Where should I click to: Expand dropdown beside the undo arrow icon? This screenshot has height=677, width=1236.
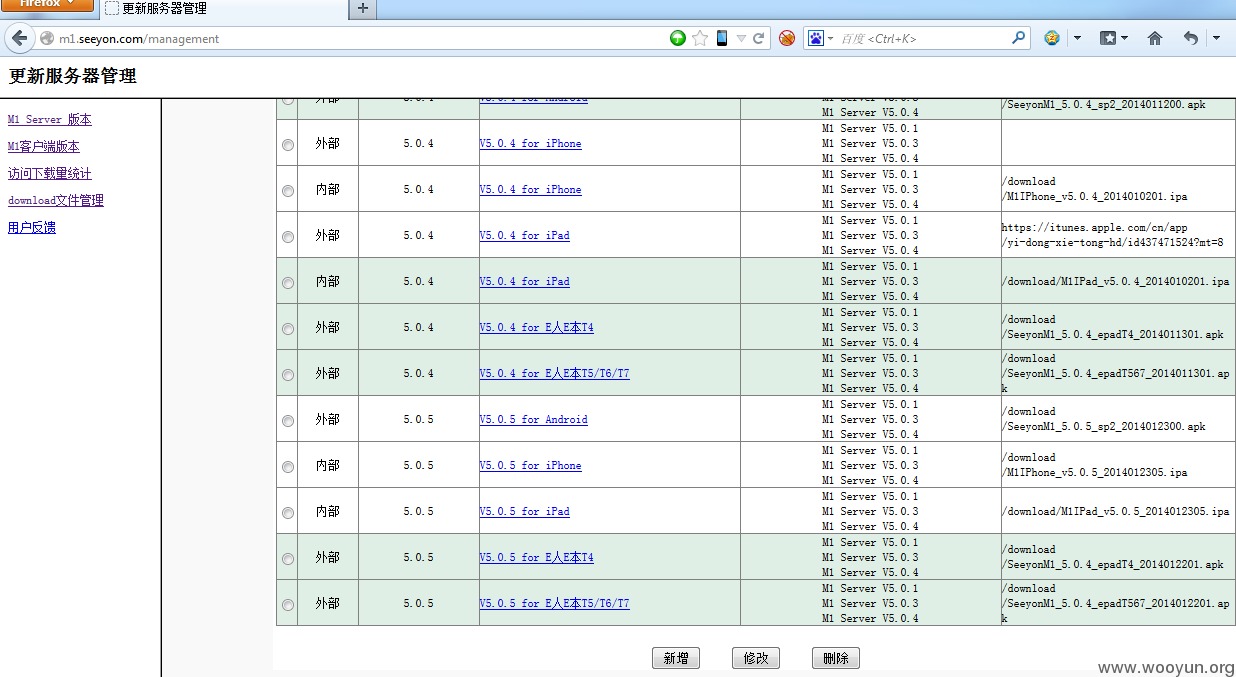1216,38
